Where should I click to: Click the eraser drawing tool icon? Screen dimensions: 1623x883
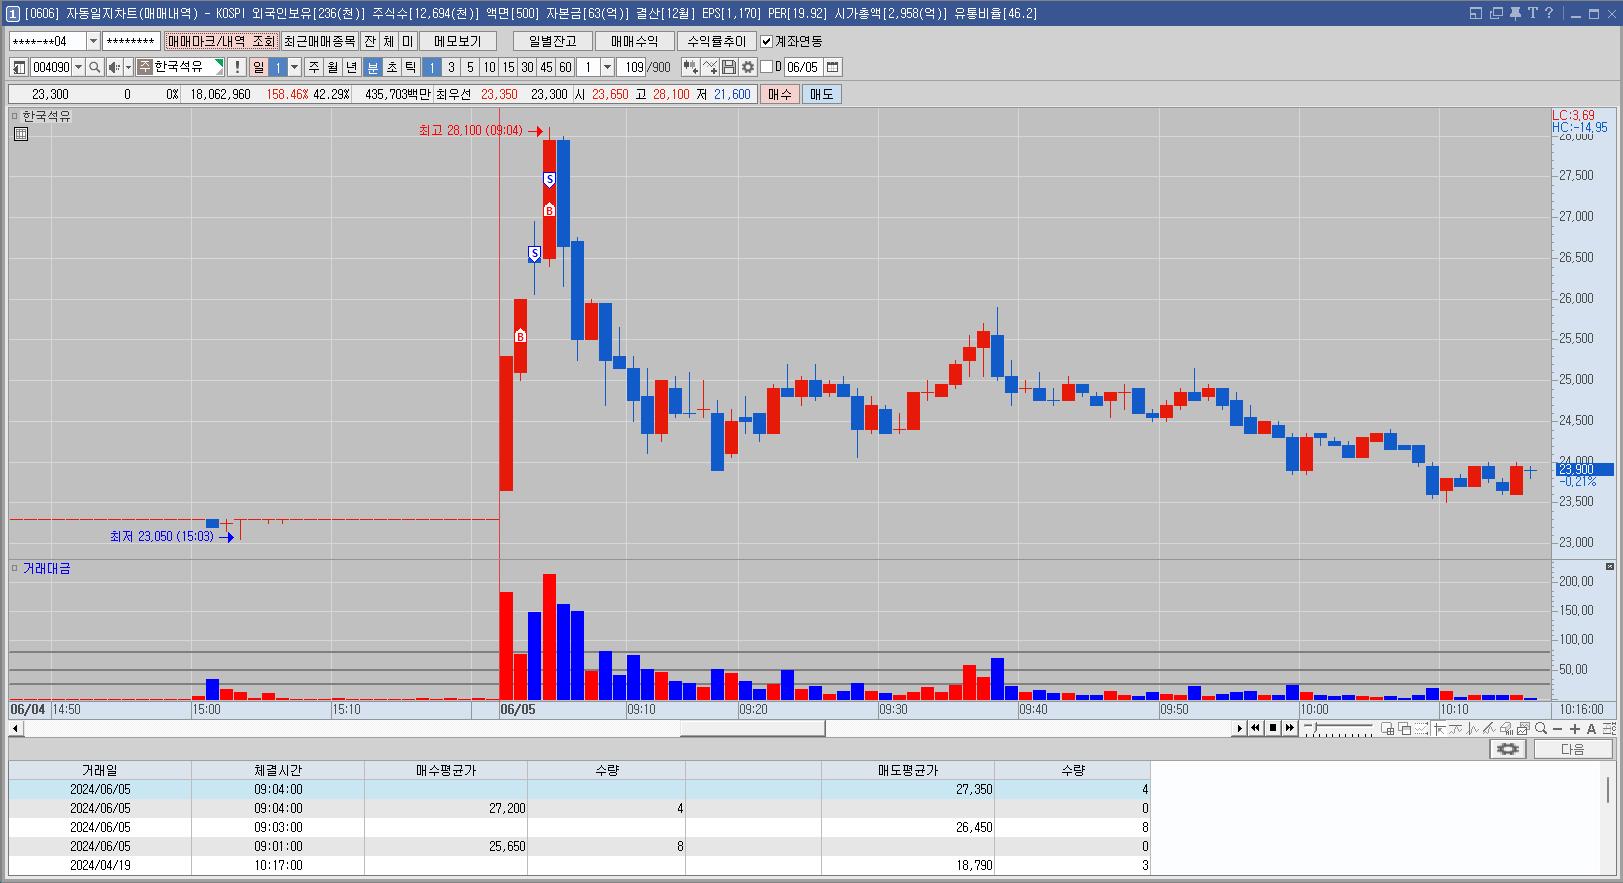click(x=1506, y=729)
